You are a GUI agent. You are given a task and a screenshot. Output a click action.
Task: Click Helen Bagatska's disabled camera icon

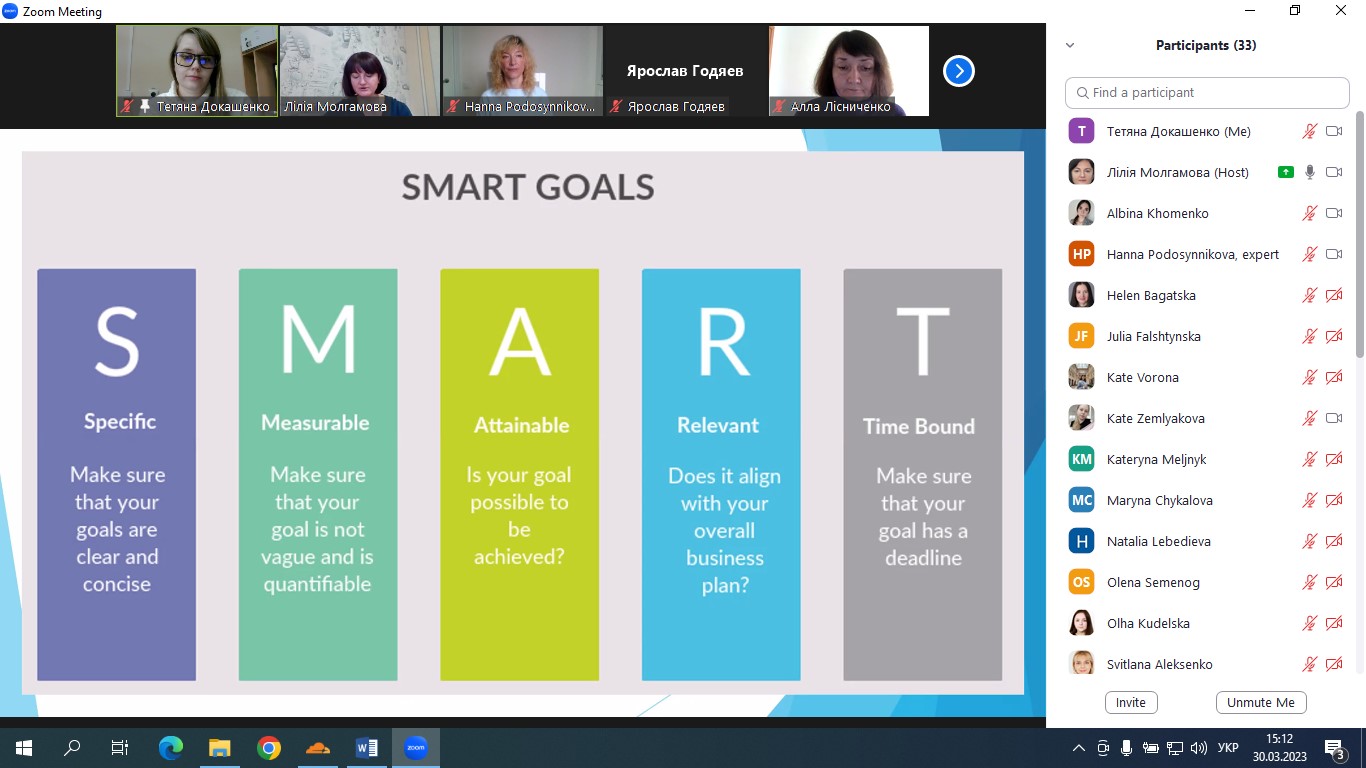click(x=1334, y=295)
